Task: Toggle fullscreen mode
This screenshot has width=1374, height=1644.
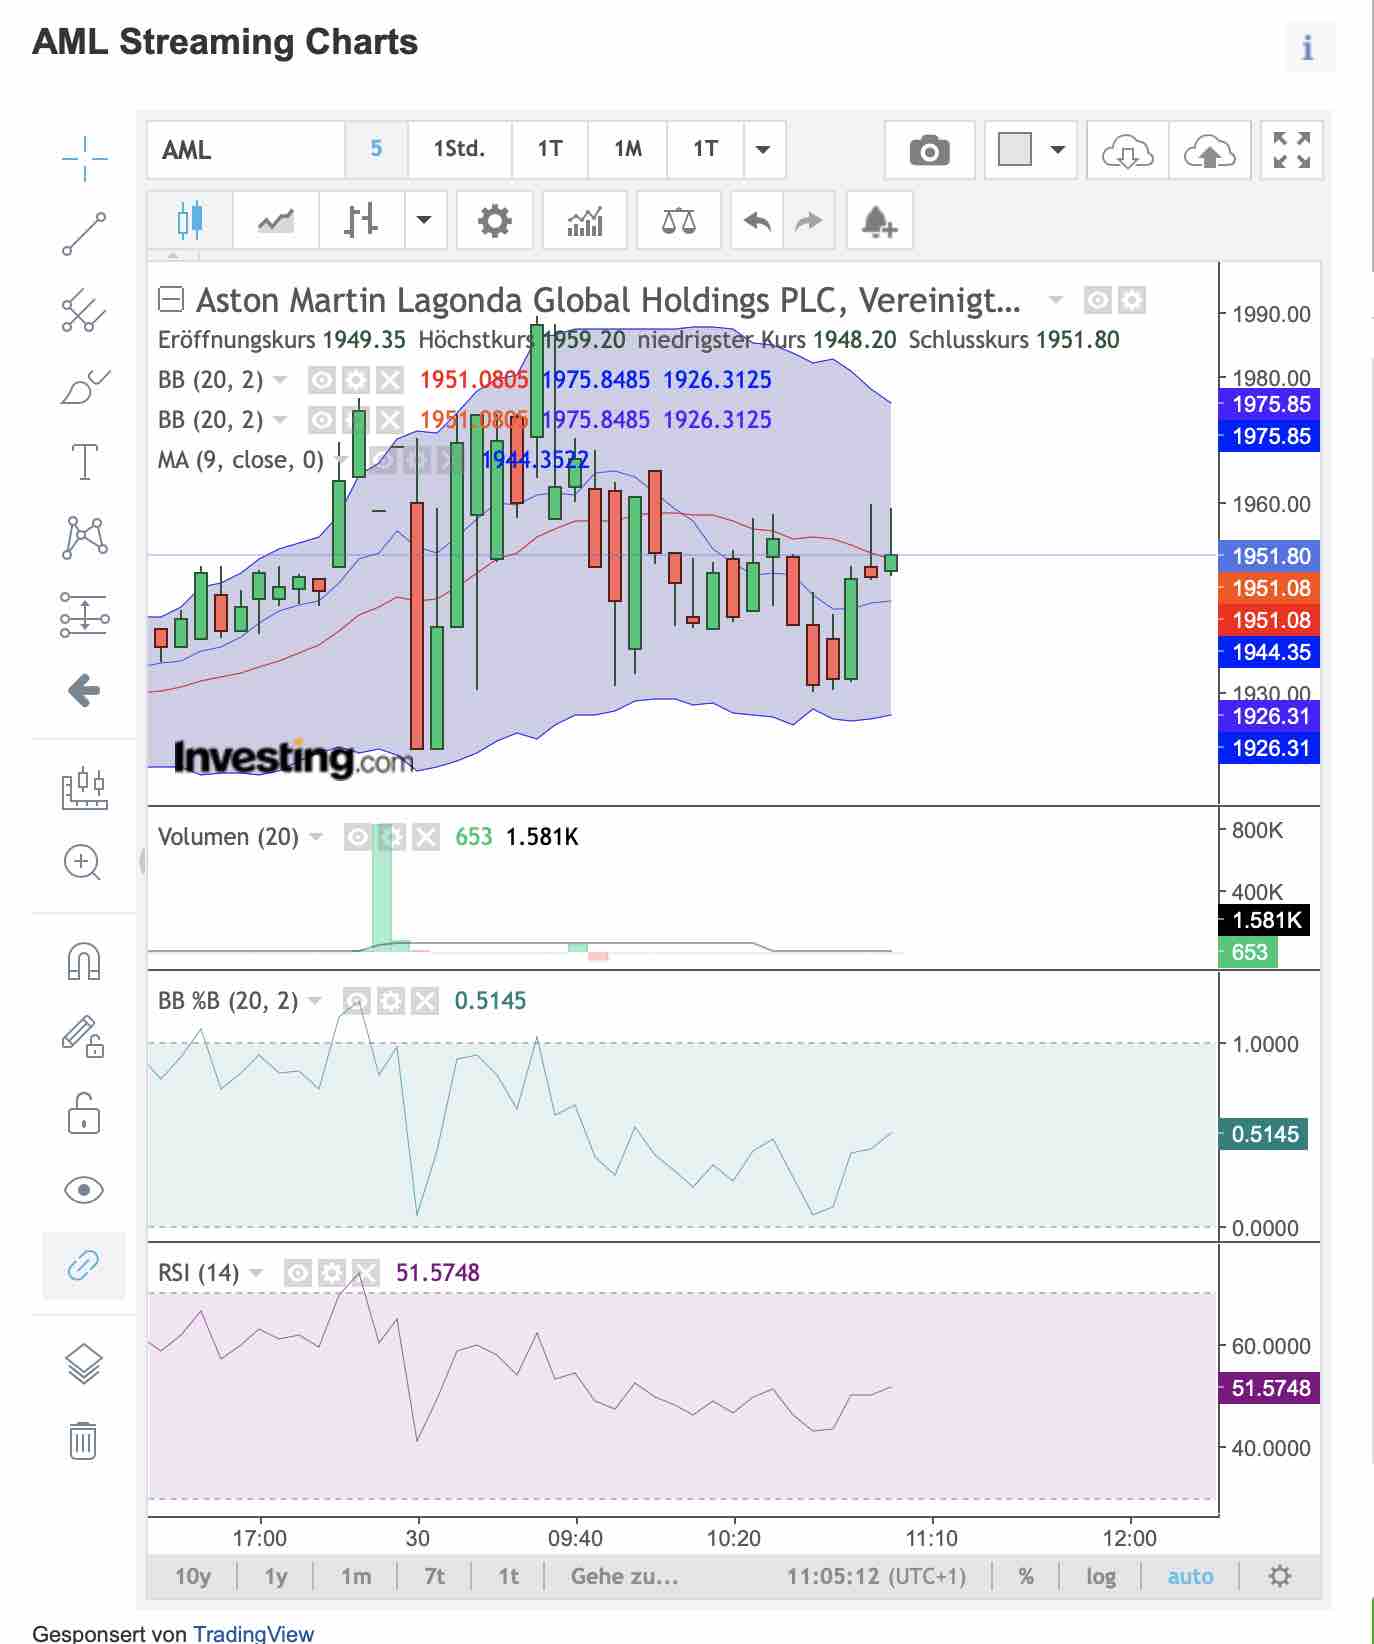Action: pos(1291,151)
